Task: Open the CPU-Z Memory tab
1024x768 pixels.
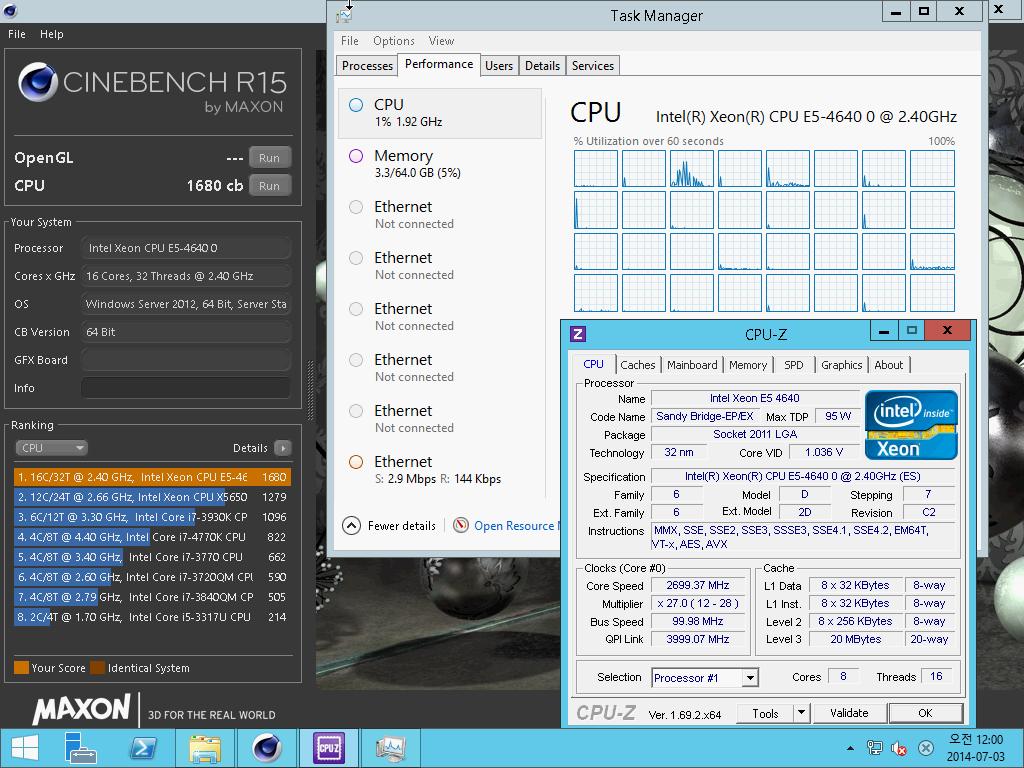Action: tap(748, 365)
